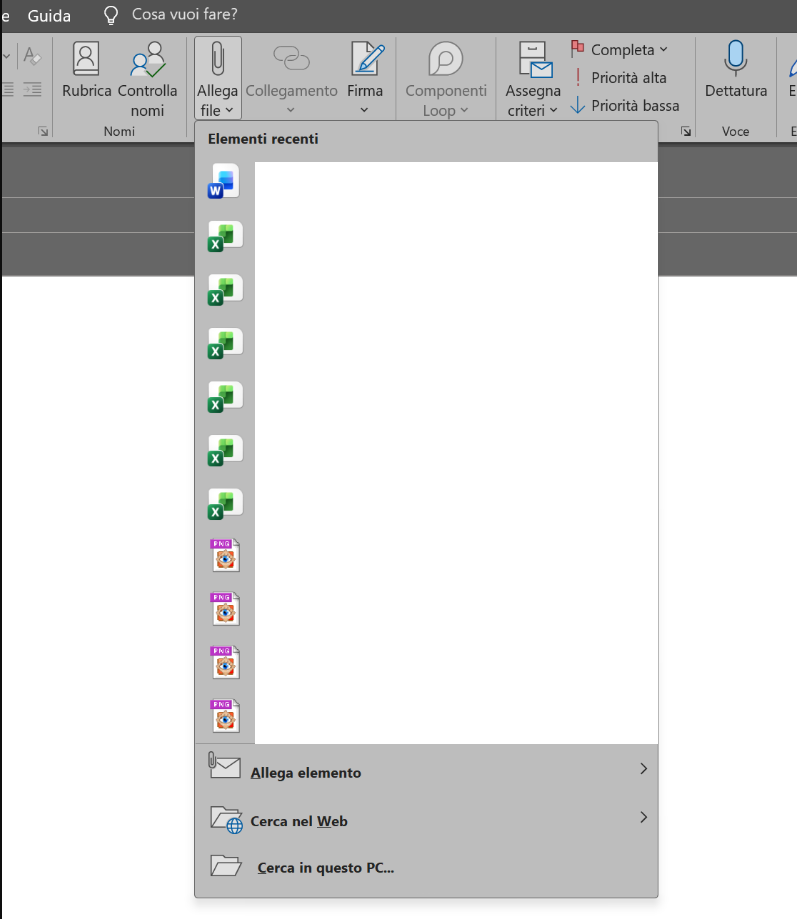
Task: Open the Rubrica address book
Action: [x=86, y=70]
